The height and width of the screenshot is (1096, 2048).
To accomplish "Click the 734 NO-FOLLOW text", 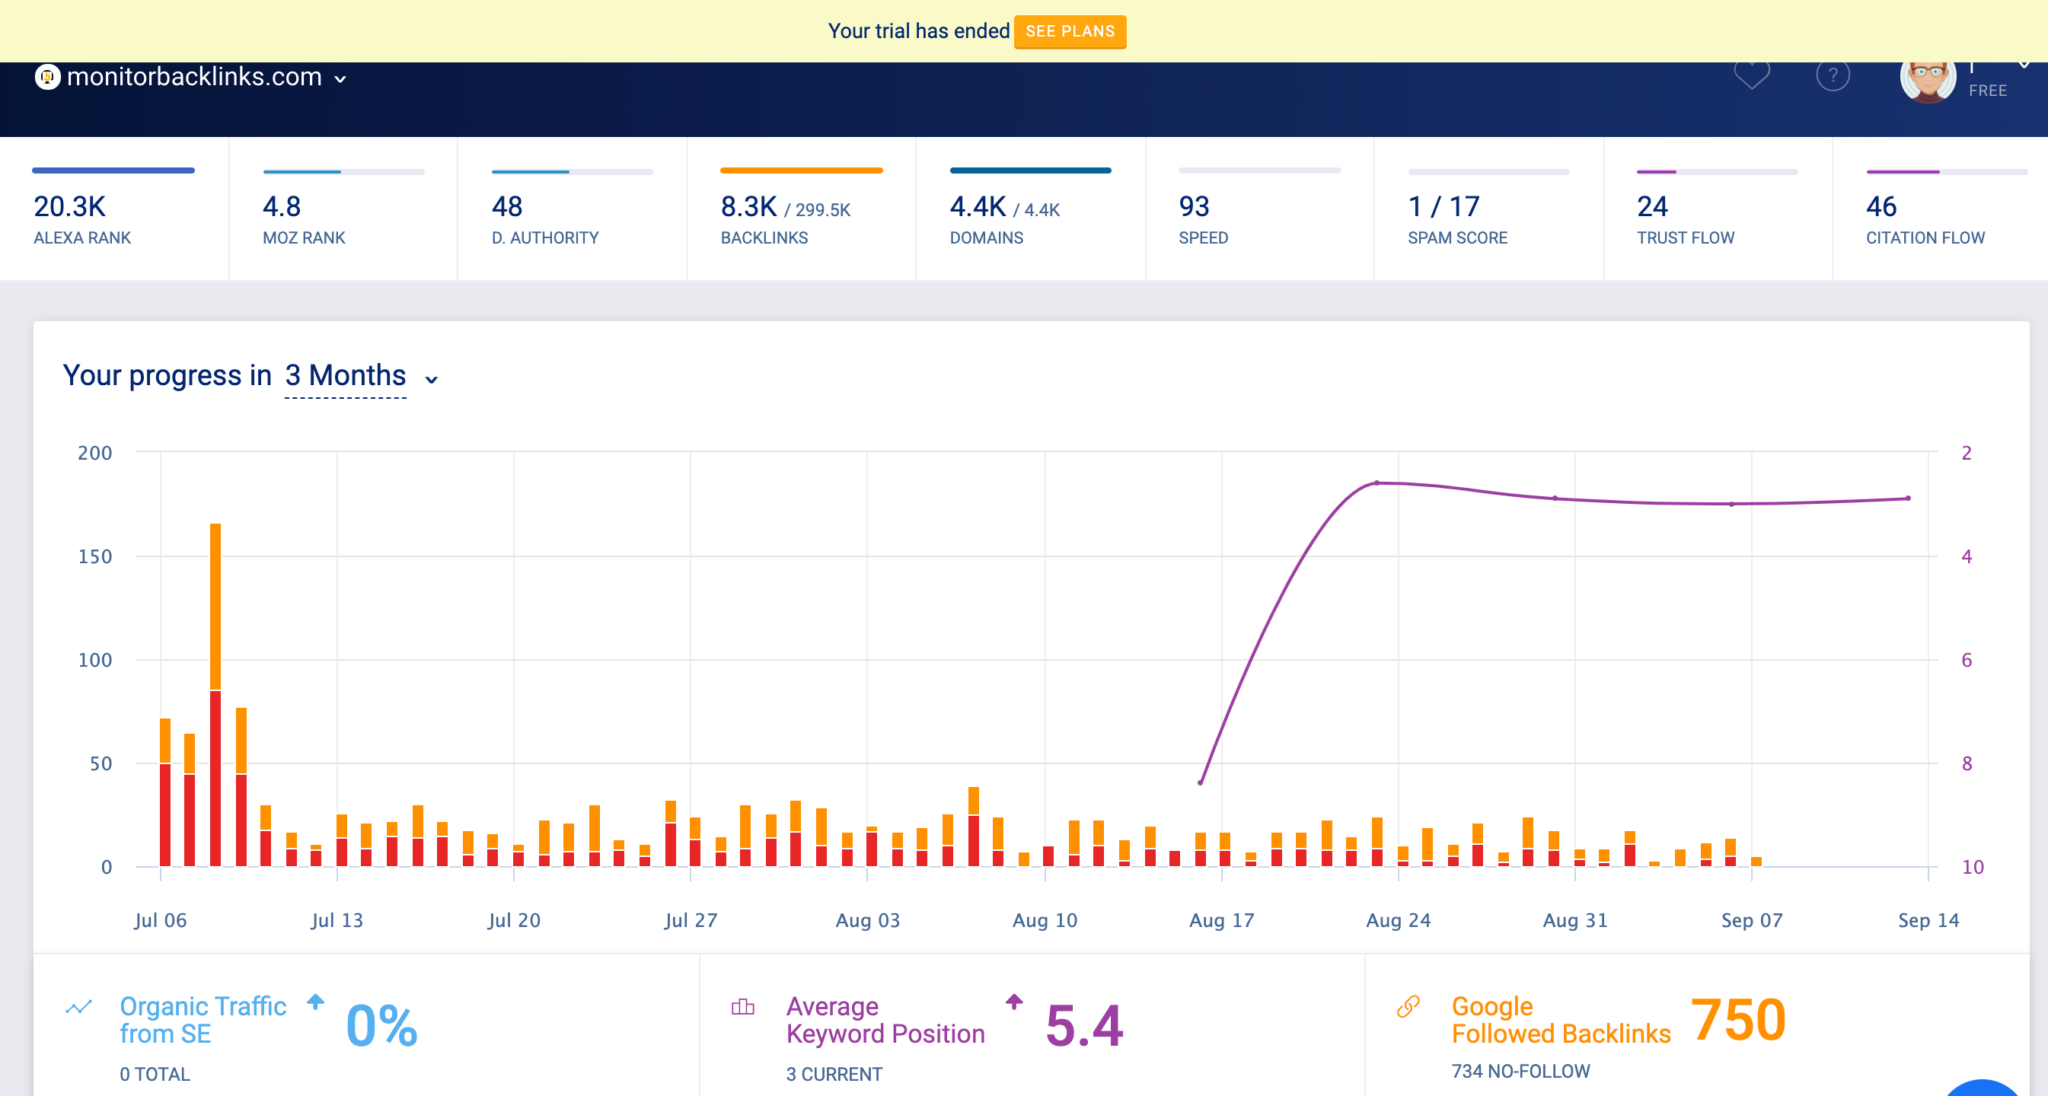I will click(1520, 1071).
